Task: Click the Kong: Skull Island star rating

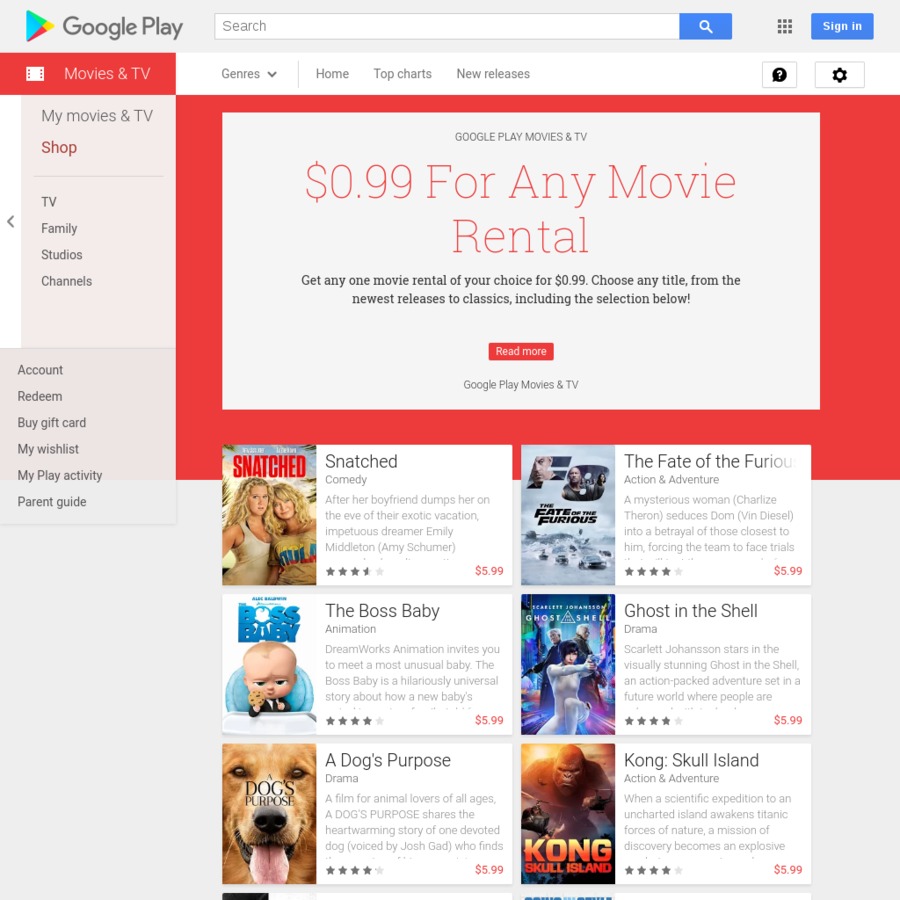Action: [x=654, y=871]
